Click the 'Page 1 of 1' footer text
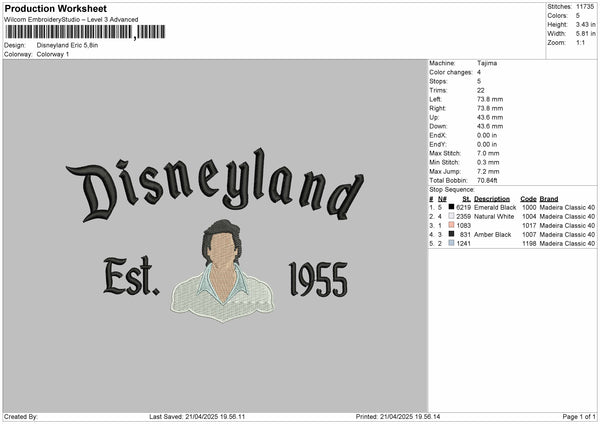Image resolution: width=600 pixels, height=424 pixels. click(x=579, y=416)
